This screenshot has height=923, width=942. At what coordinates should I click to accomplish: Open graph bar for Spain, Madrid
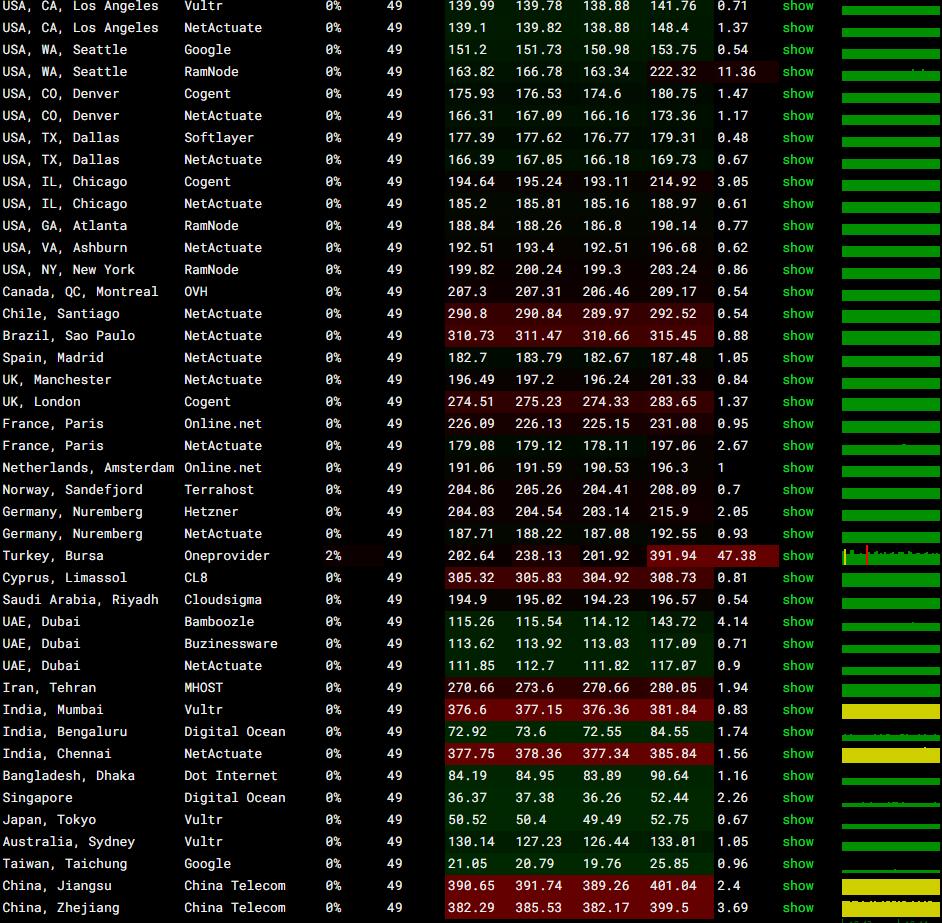click(x=892, y=361)
